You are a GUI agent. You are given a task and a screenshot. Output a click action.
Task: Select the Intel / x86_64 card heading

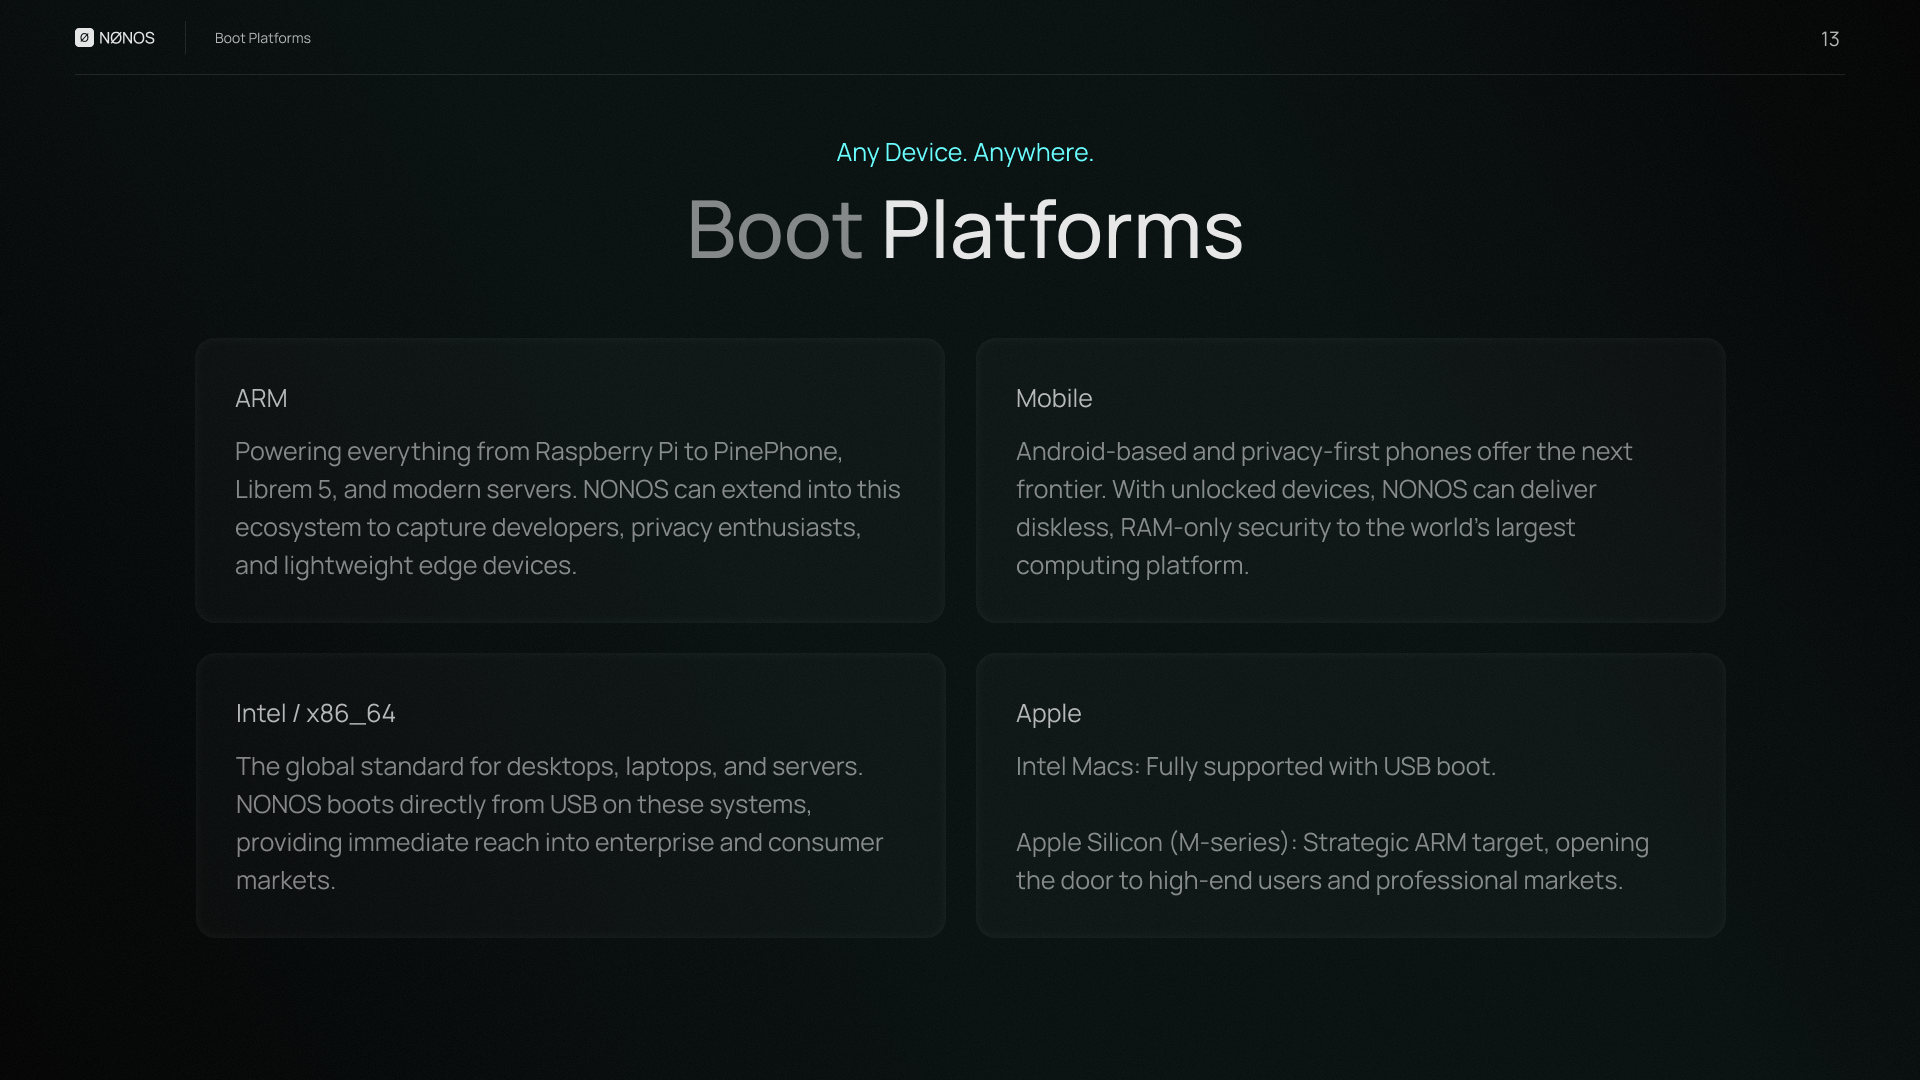click(x=315, y=713)
